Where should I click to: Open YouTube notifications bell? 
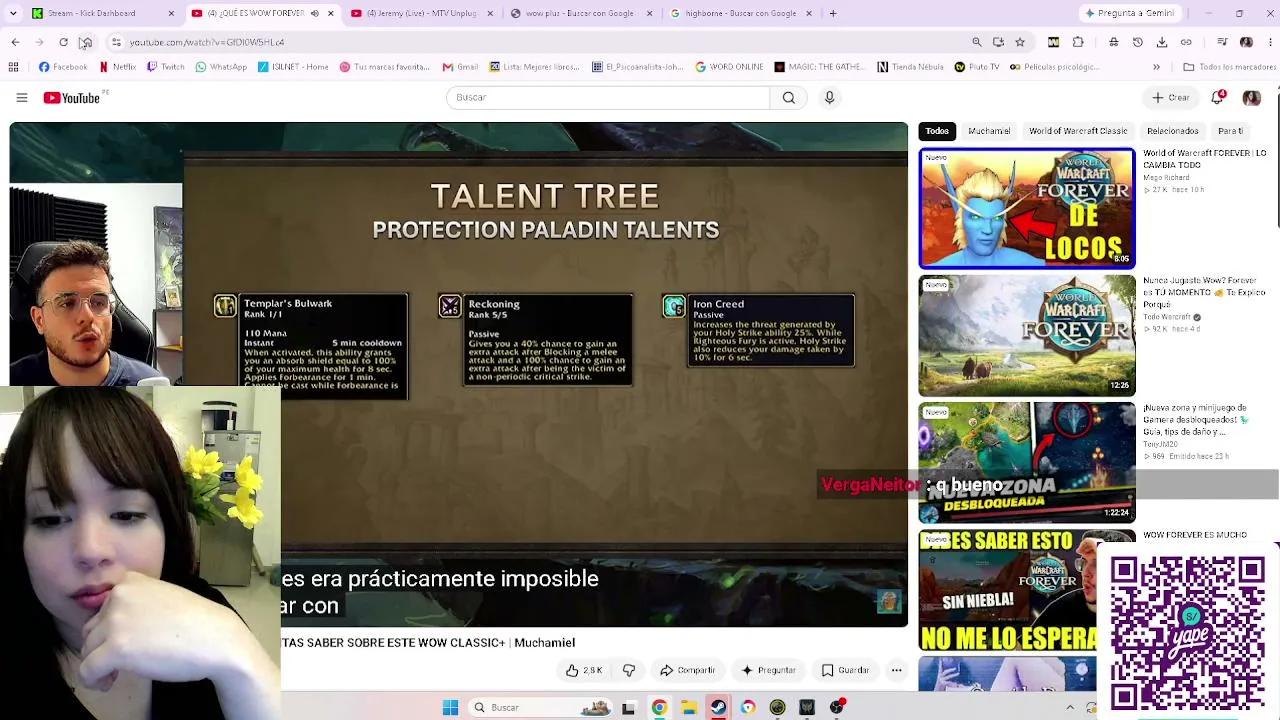pyautogui.click(x=1217, y=97)
